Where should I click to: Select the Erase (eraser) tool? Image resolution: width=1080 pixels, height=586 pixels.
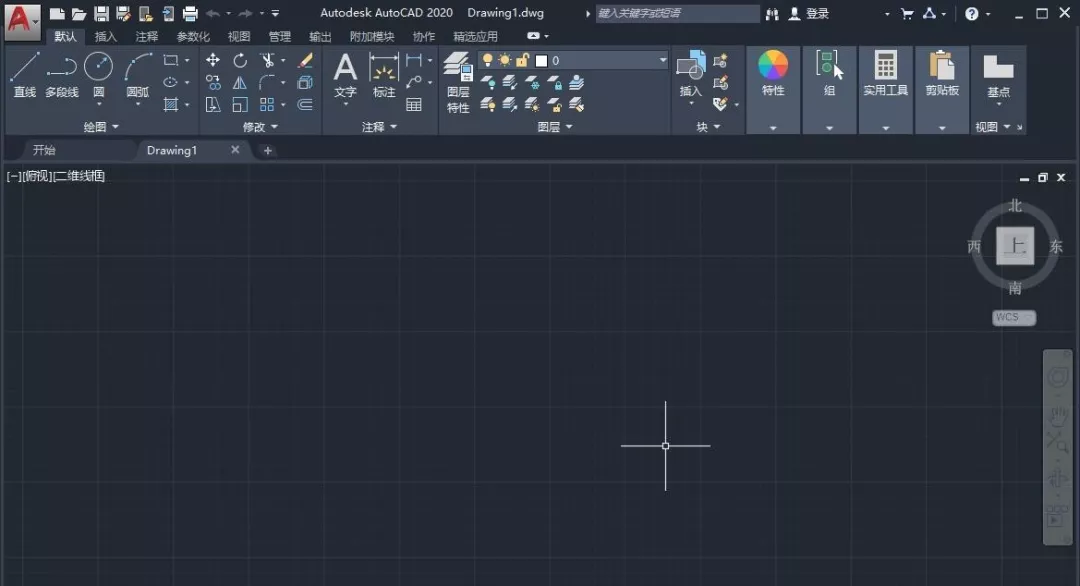(x=305, y=61)
